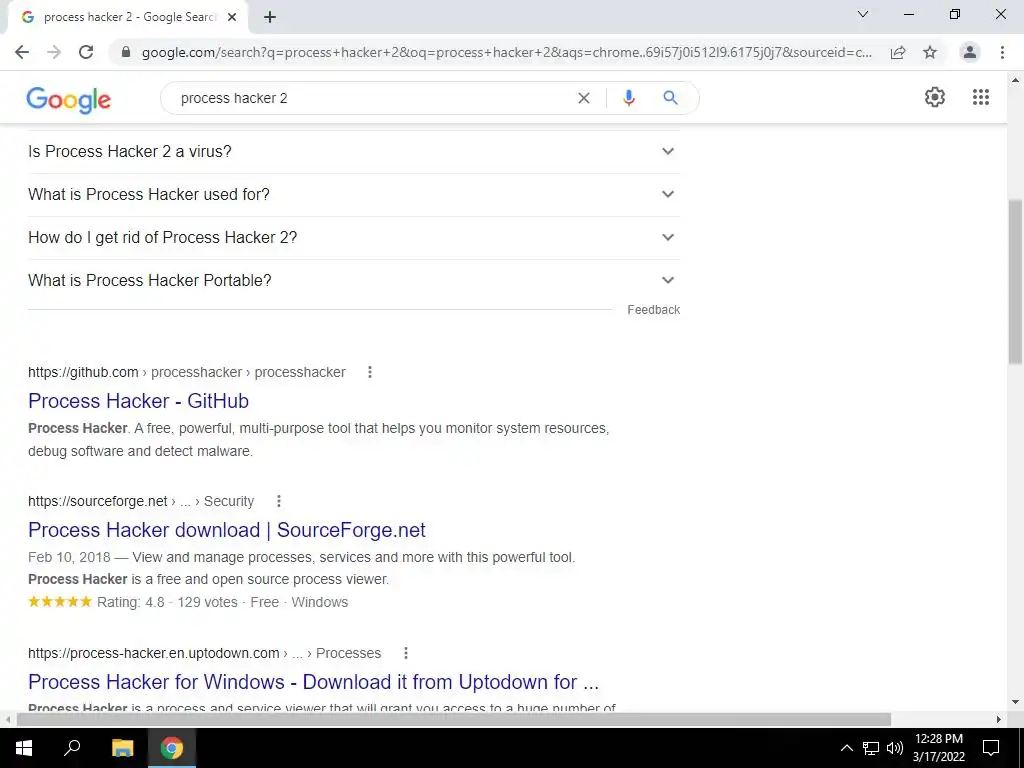Viewport: 1024px width, 768px height.
Task: Close the process hacker 2 tab
Action: 232,17
